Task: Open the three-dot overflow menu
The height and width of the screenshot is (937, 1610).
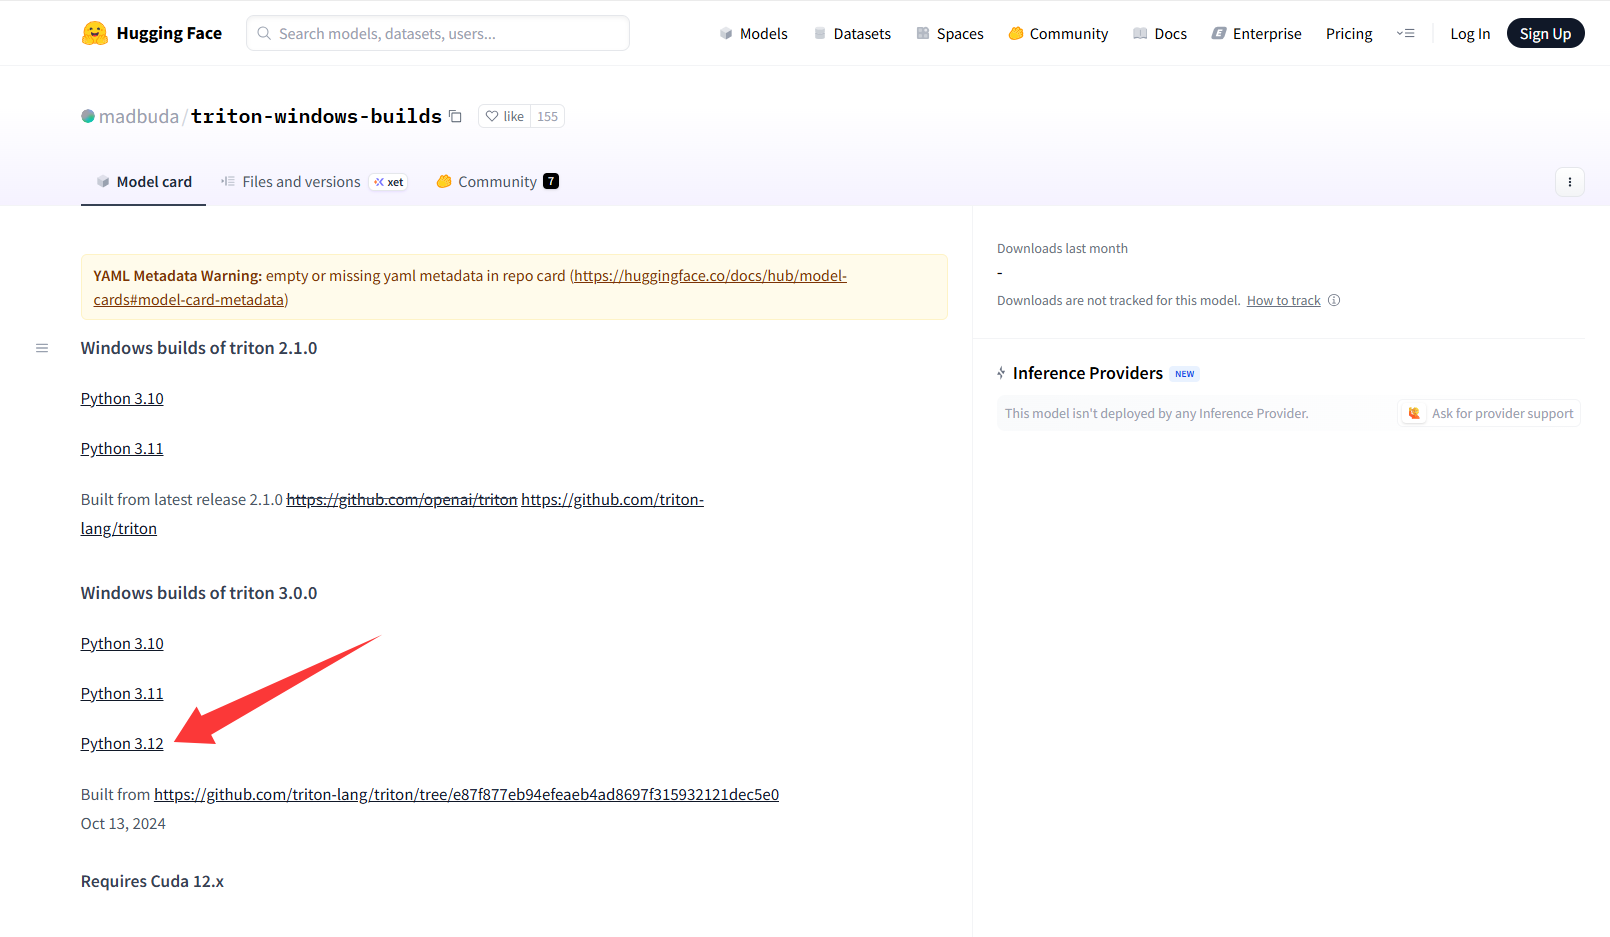Action: pyautogui.click(x=1570, y=182)
